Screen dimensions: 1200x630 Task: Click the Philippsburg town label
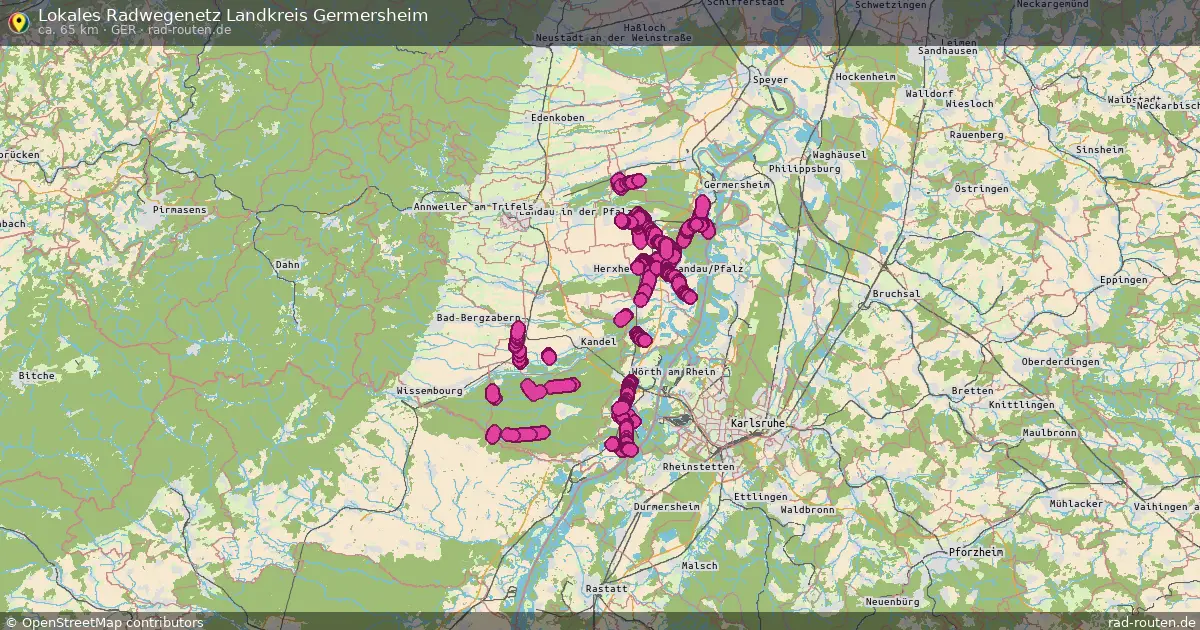click(805, 169)
